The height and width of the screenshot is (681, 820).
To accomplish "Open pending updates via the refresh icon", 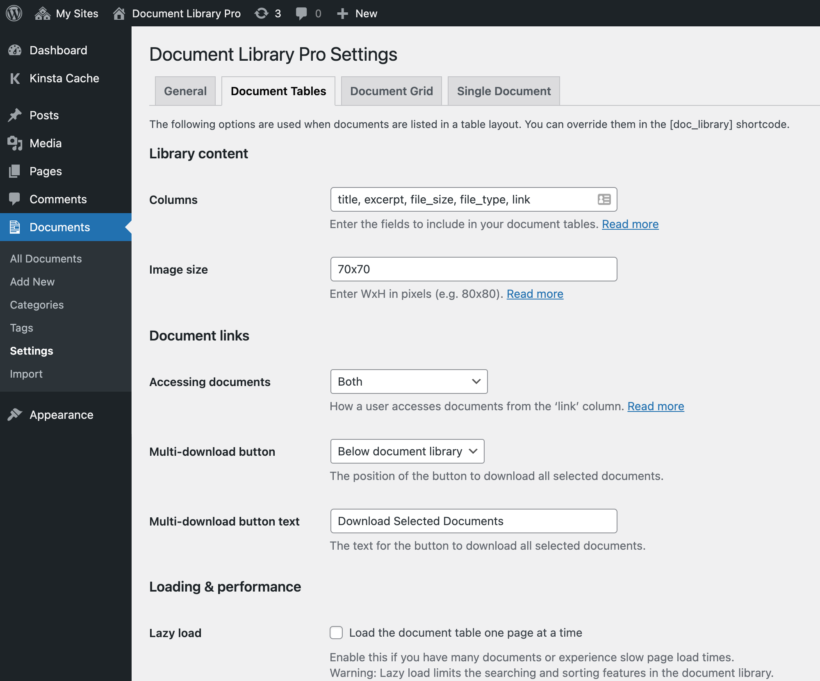I will click(x=258, y=13).
